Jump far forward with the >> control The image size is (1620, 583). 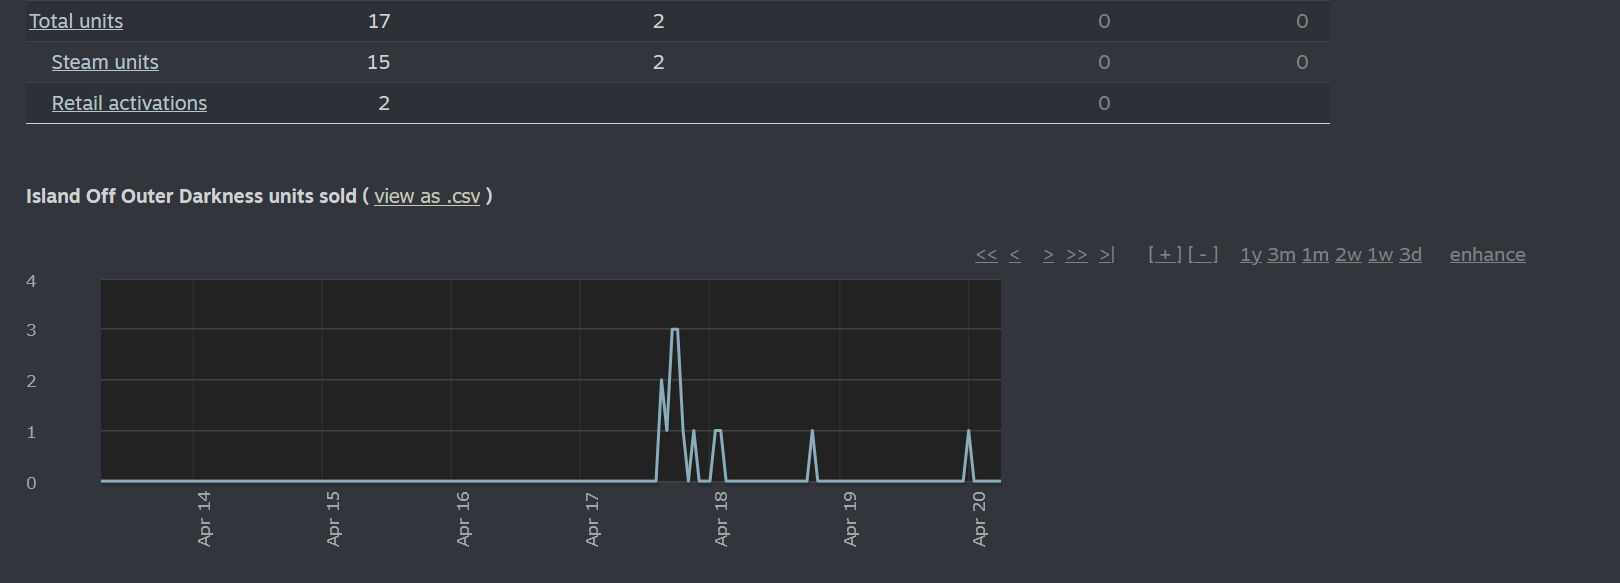click(1076, 255)
